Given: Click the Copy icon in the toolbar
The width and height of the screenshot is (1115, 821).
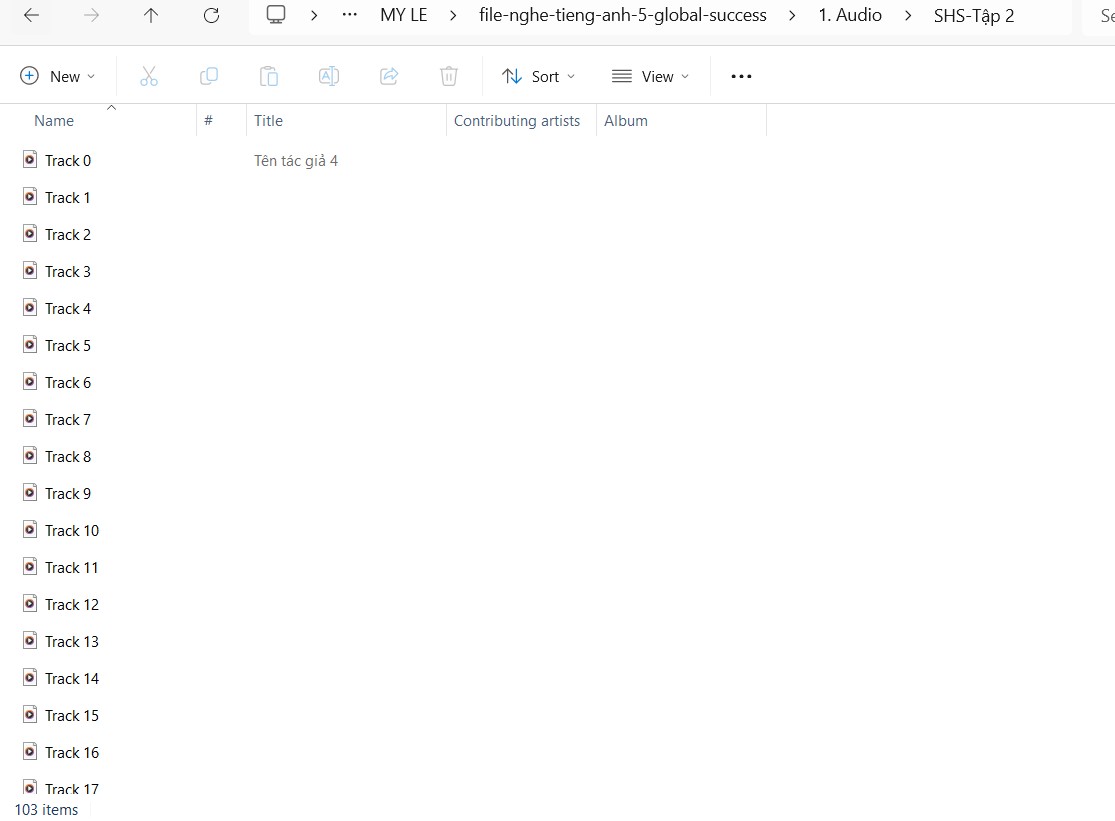Looking at the screenshot, I should 209,76.
